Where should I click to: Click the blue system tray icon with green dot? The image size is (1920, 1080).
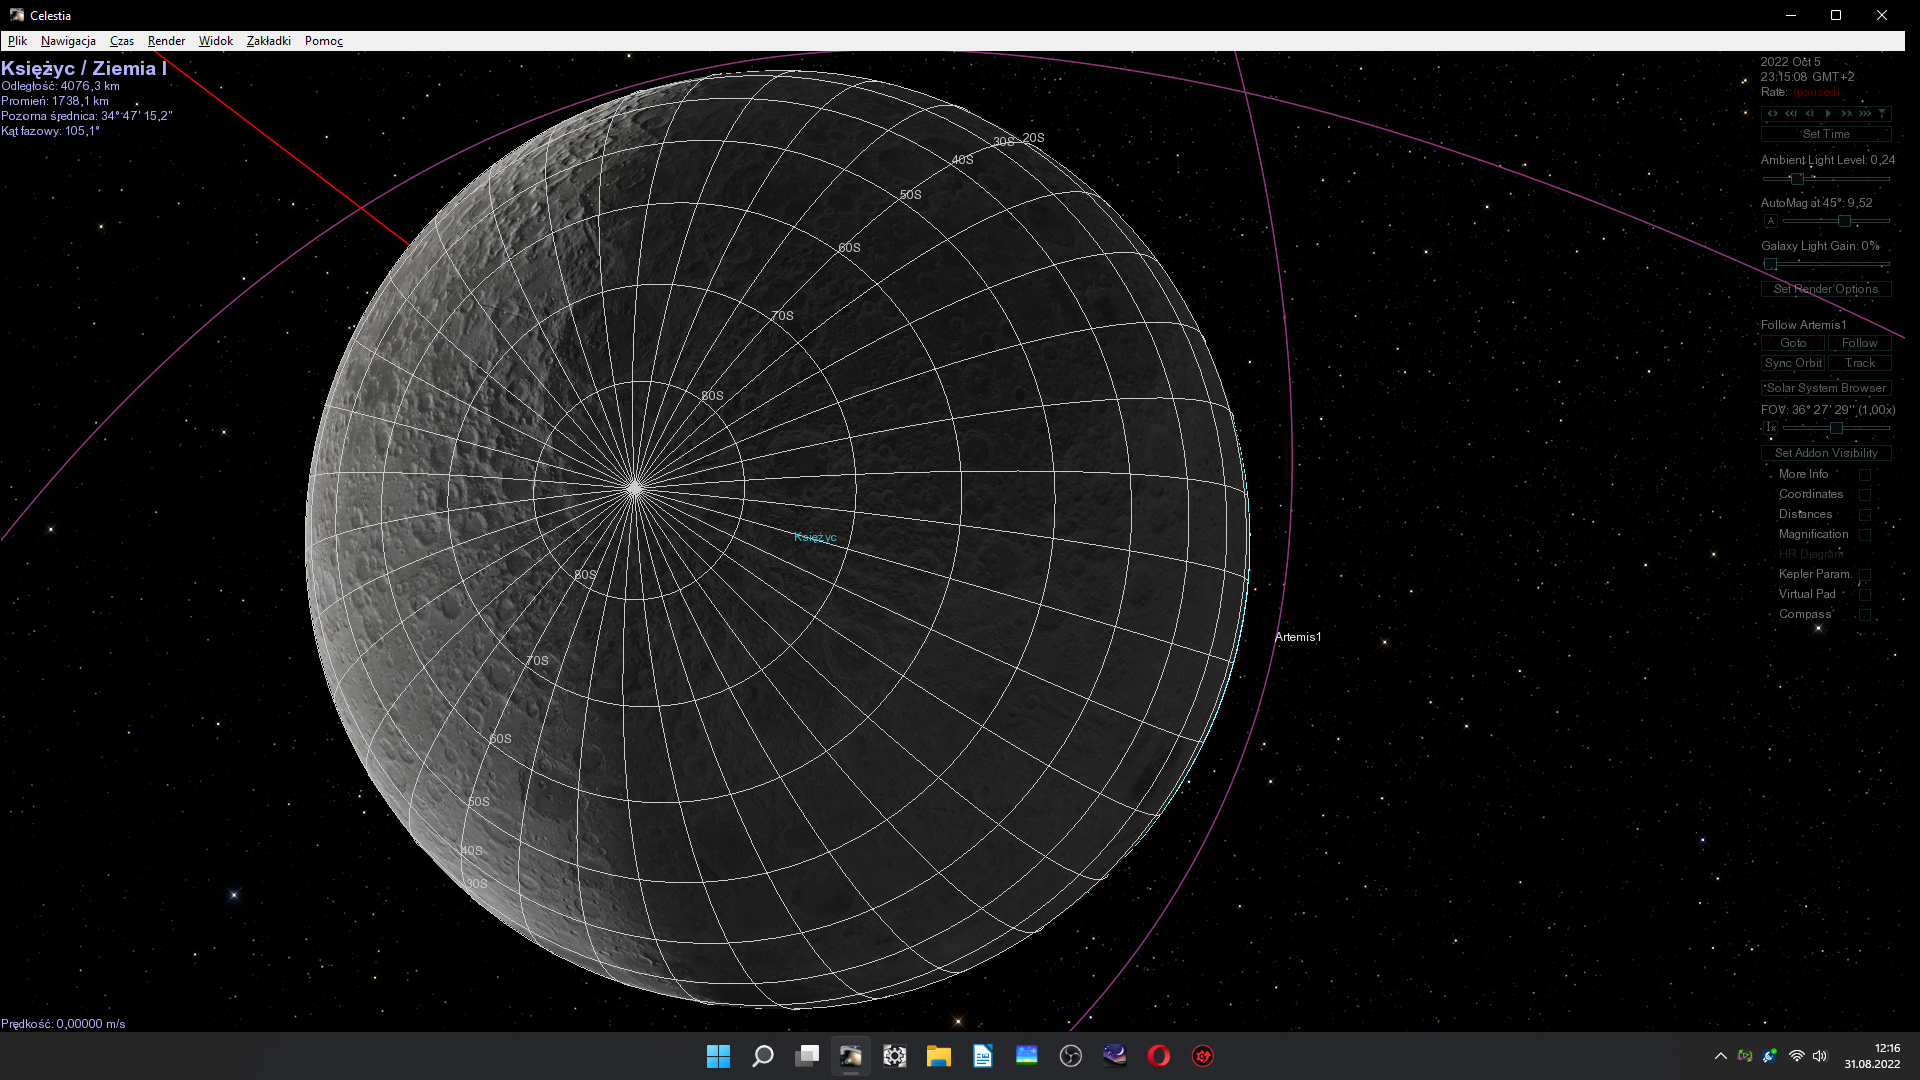click(x=1770, y=1056)
